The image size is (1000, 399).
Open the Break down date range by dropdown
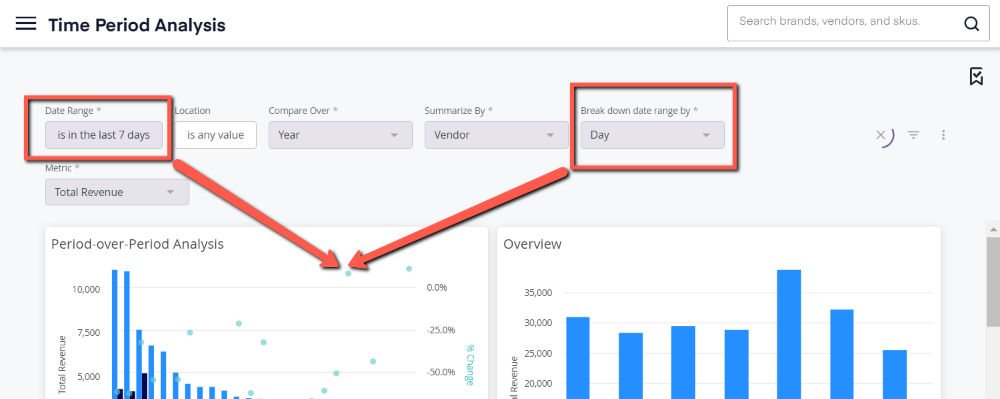652,135
